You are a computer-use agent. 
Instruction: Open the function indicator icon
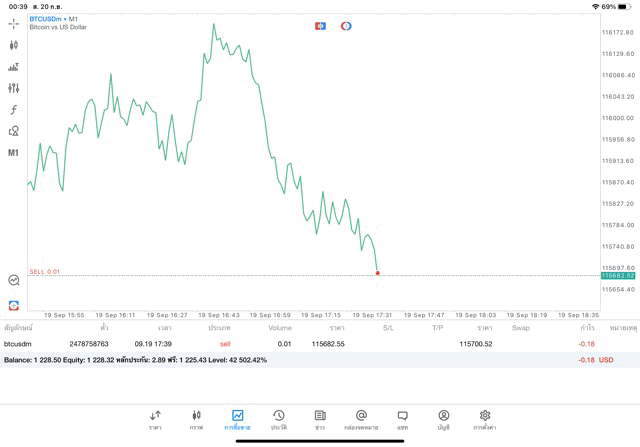14,110
